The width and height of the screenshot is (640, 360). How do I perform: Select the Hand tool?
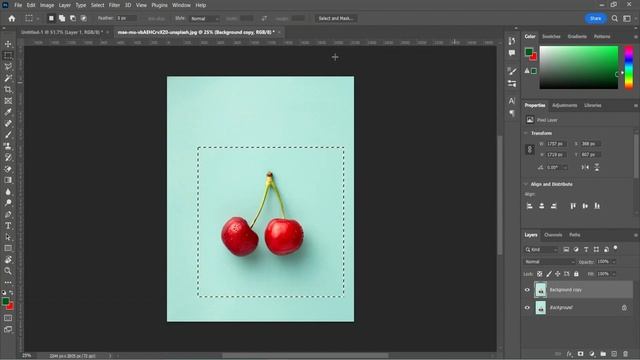[8, 260]
